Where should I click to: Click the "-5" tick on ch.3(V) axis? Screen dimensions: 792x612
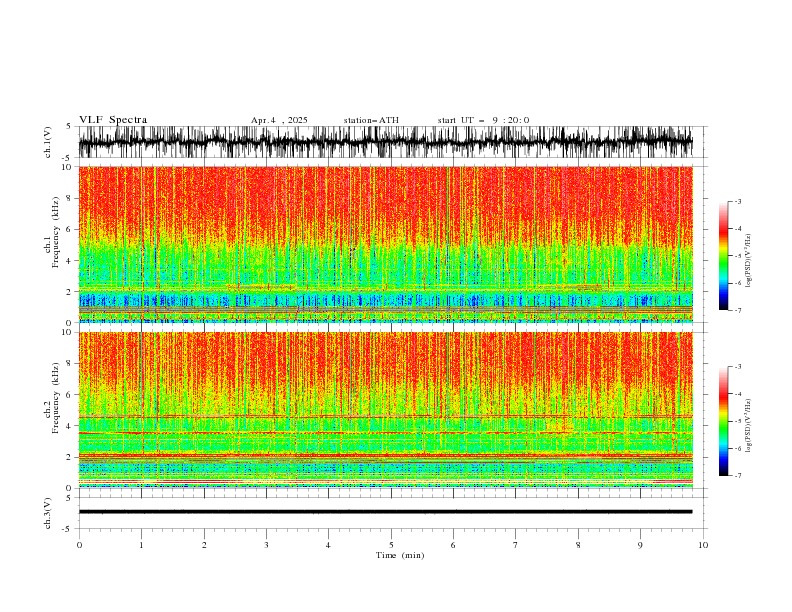pyautogui.click(x=68, y=529)
